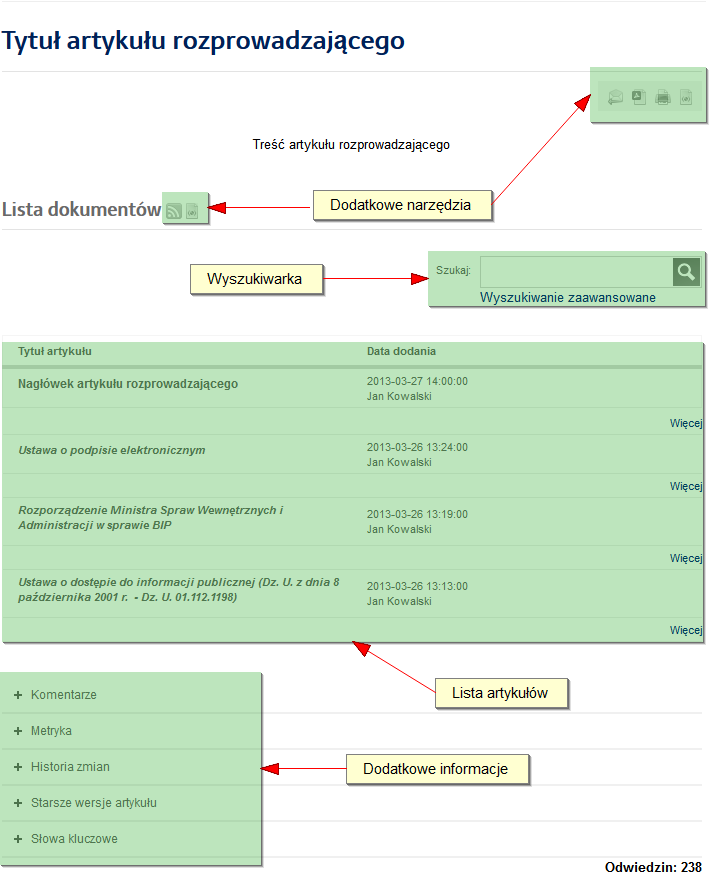Click the Lista dokumentów heading
This screenshot has width=709, height=881.
point(81,210)
